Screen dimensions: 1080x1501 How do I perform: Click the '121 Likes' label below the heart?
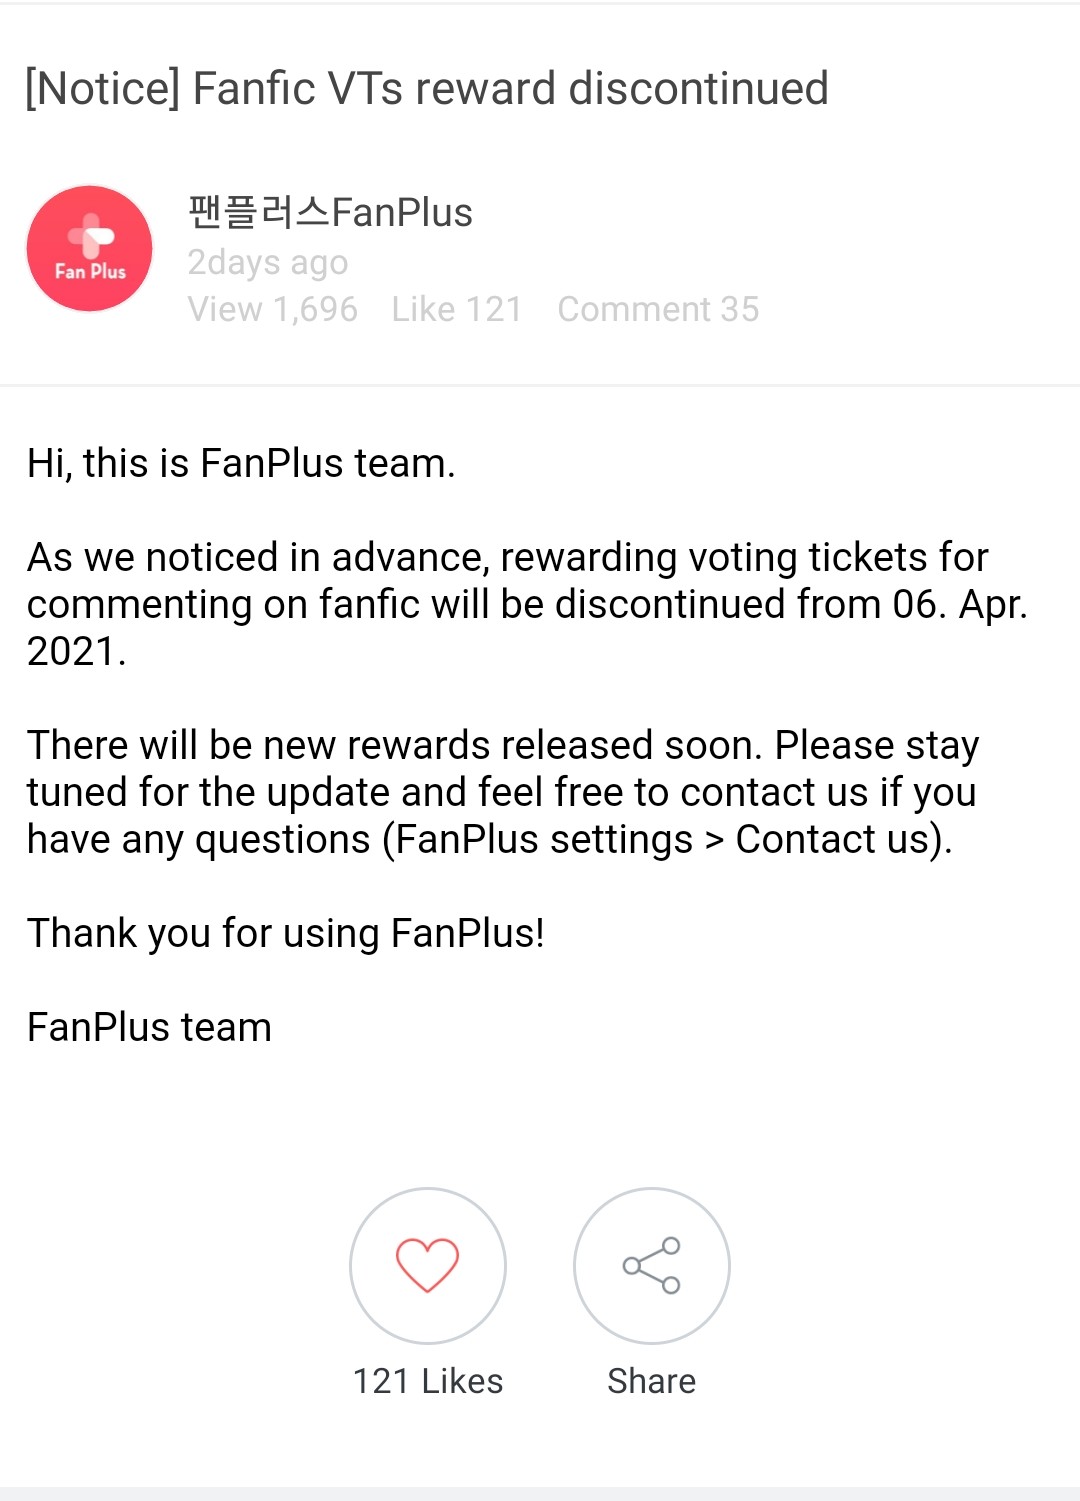tap(427, 1381)
